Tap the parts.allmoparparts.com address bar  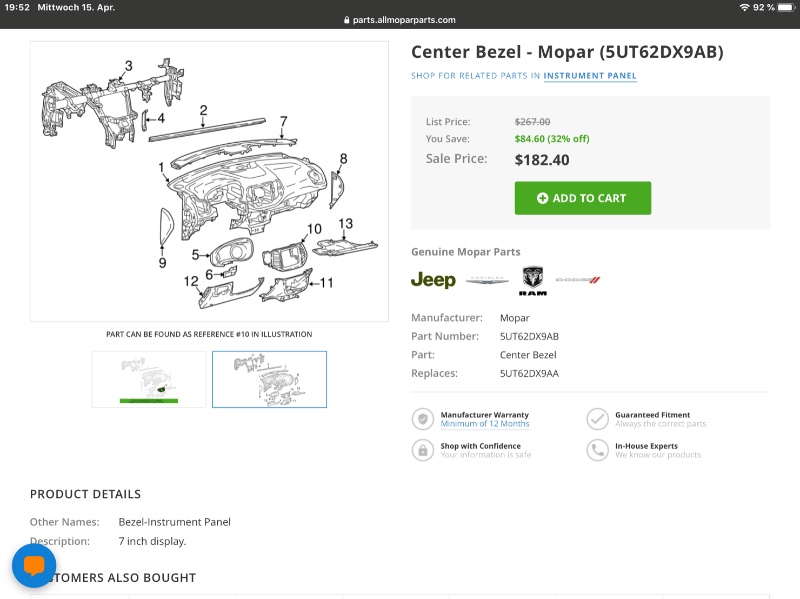(x=400, y=20)
